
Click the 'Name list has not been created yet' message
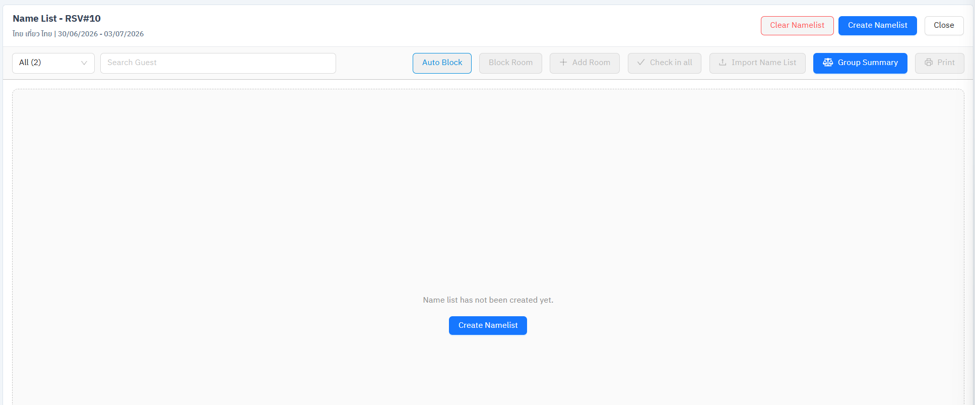pyautogui.click(x=488, y=300)
